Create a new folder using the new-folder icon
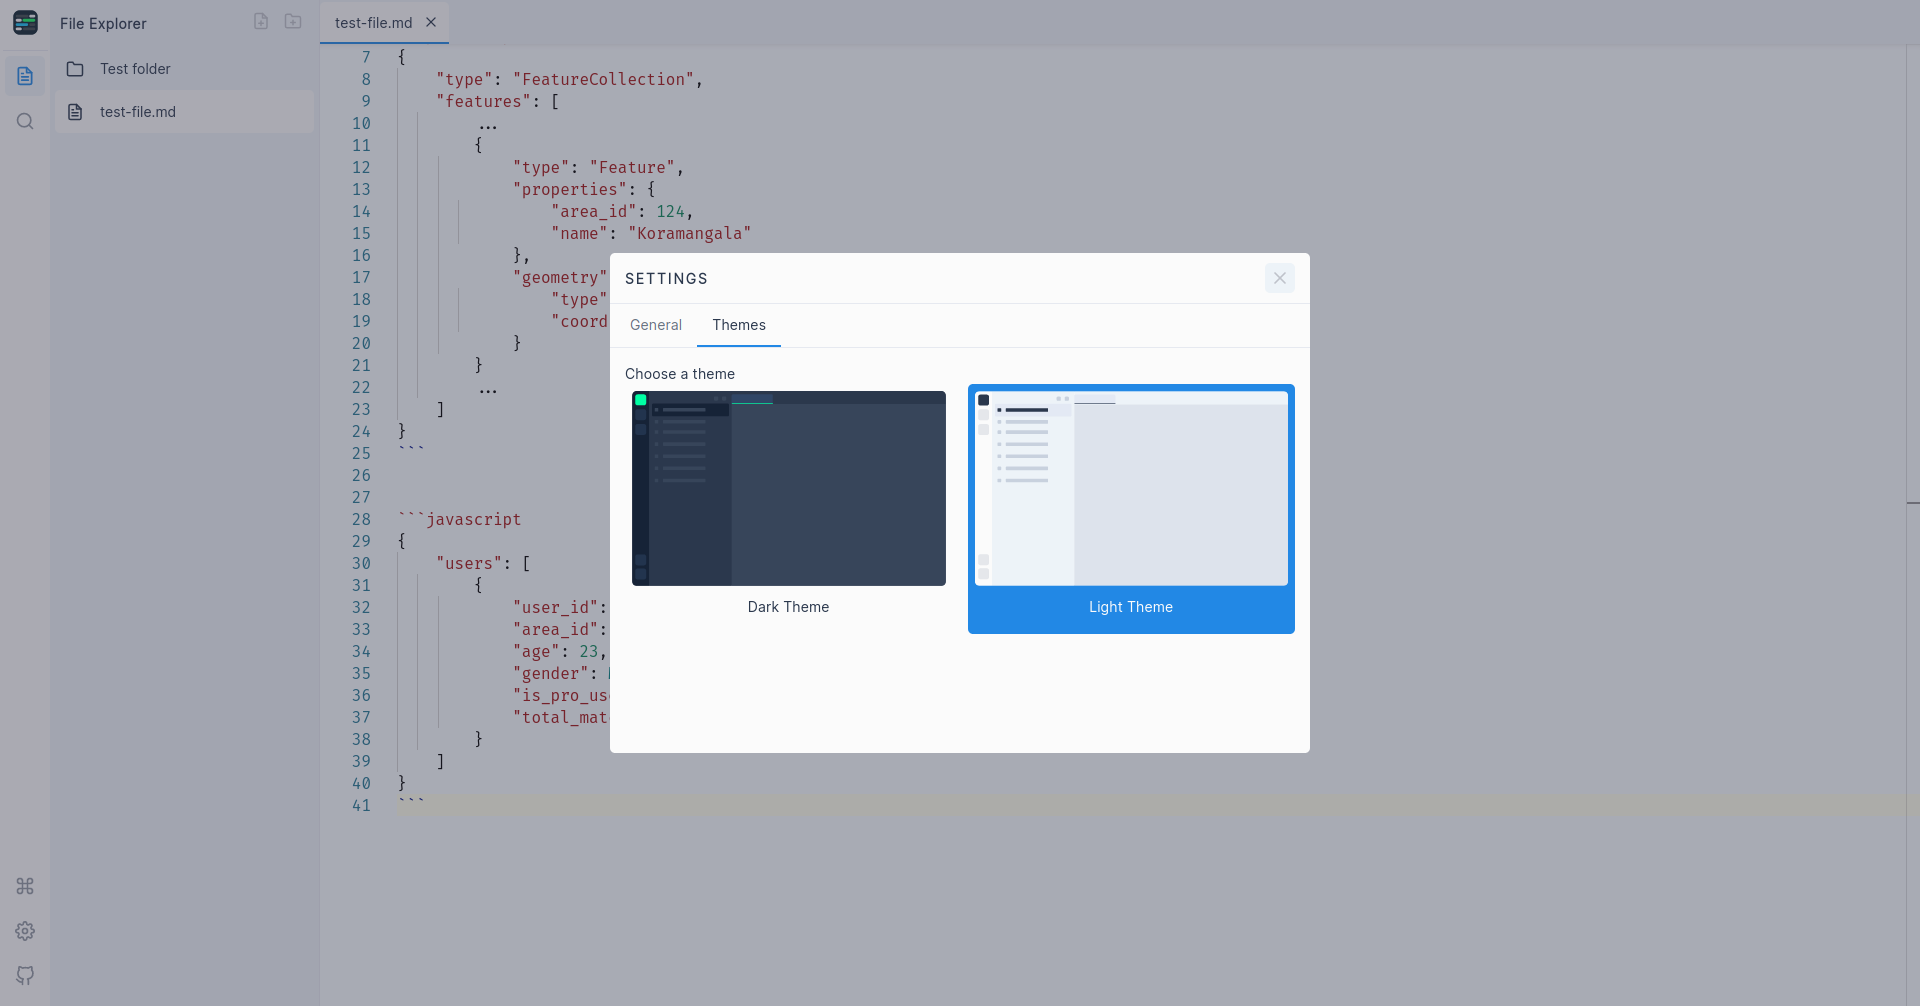Image resolution: width=1920 pixels, height=1006 pixels. coord(292,20)
